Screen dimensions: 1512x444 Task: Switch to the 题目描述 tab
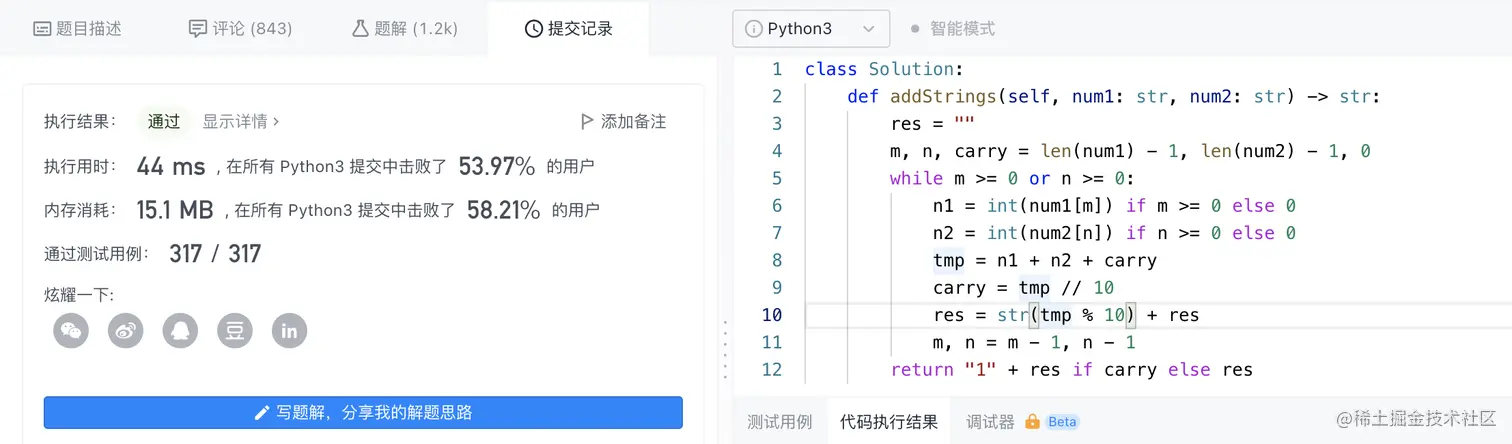pos(78,29)
